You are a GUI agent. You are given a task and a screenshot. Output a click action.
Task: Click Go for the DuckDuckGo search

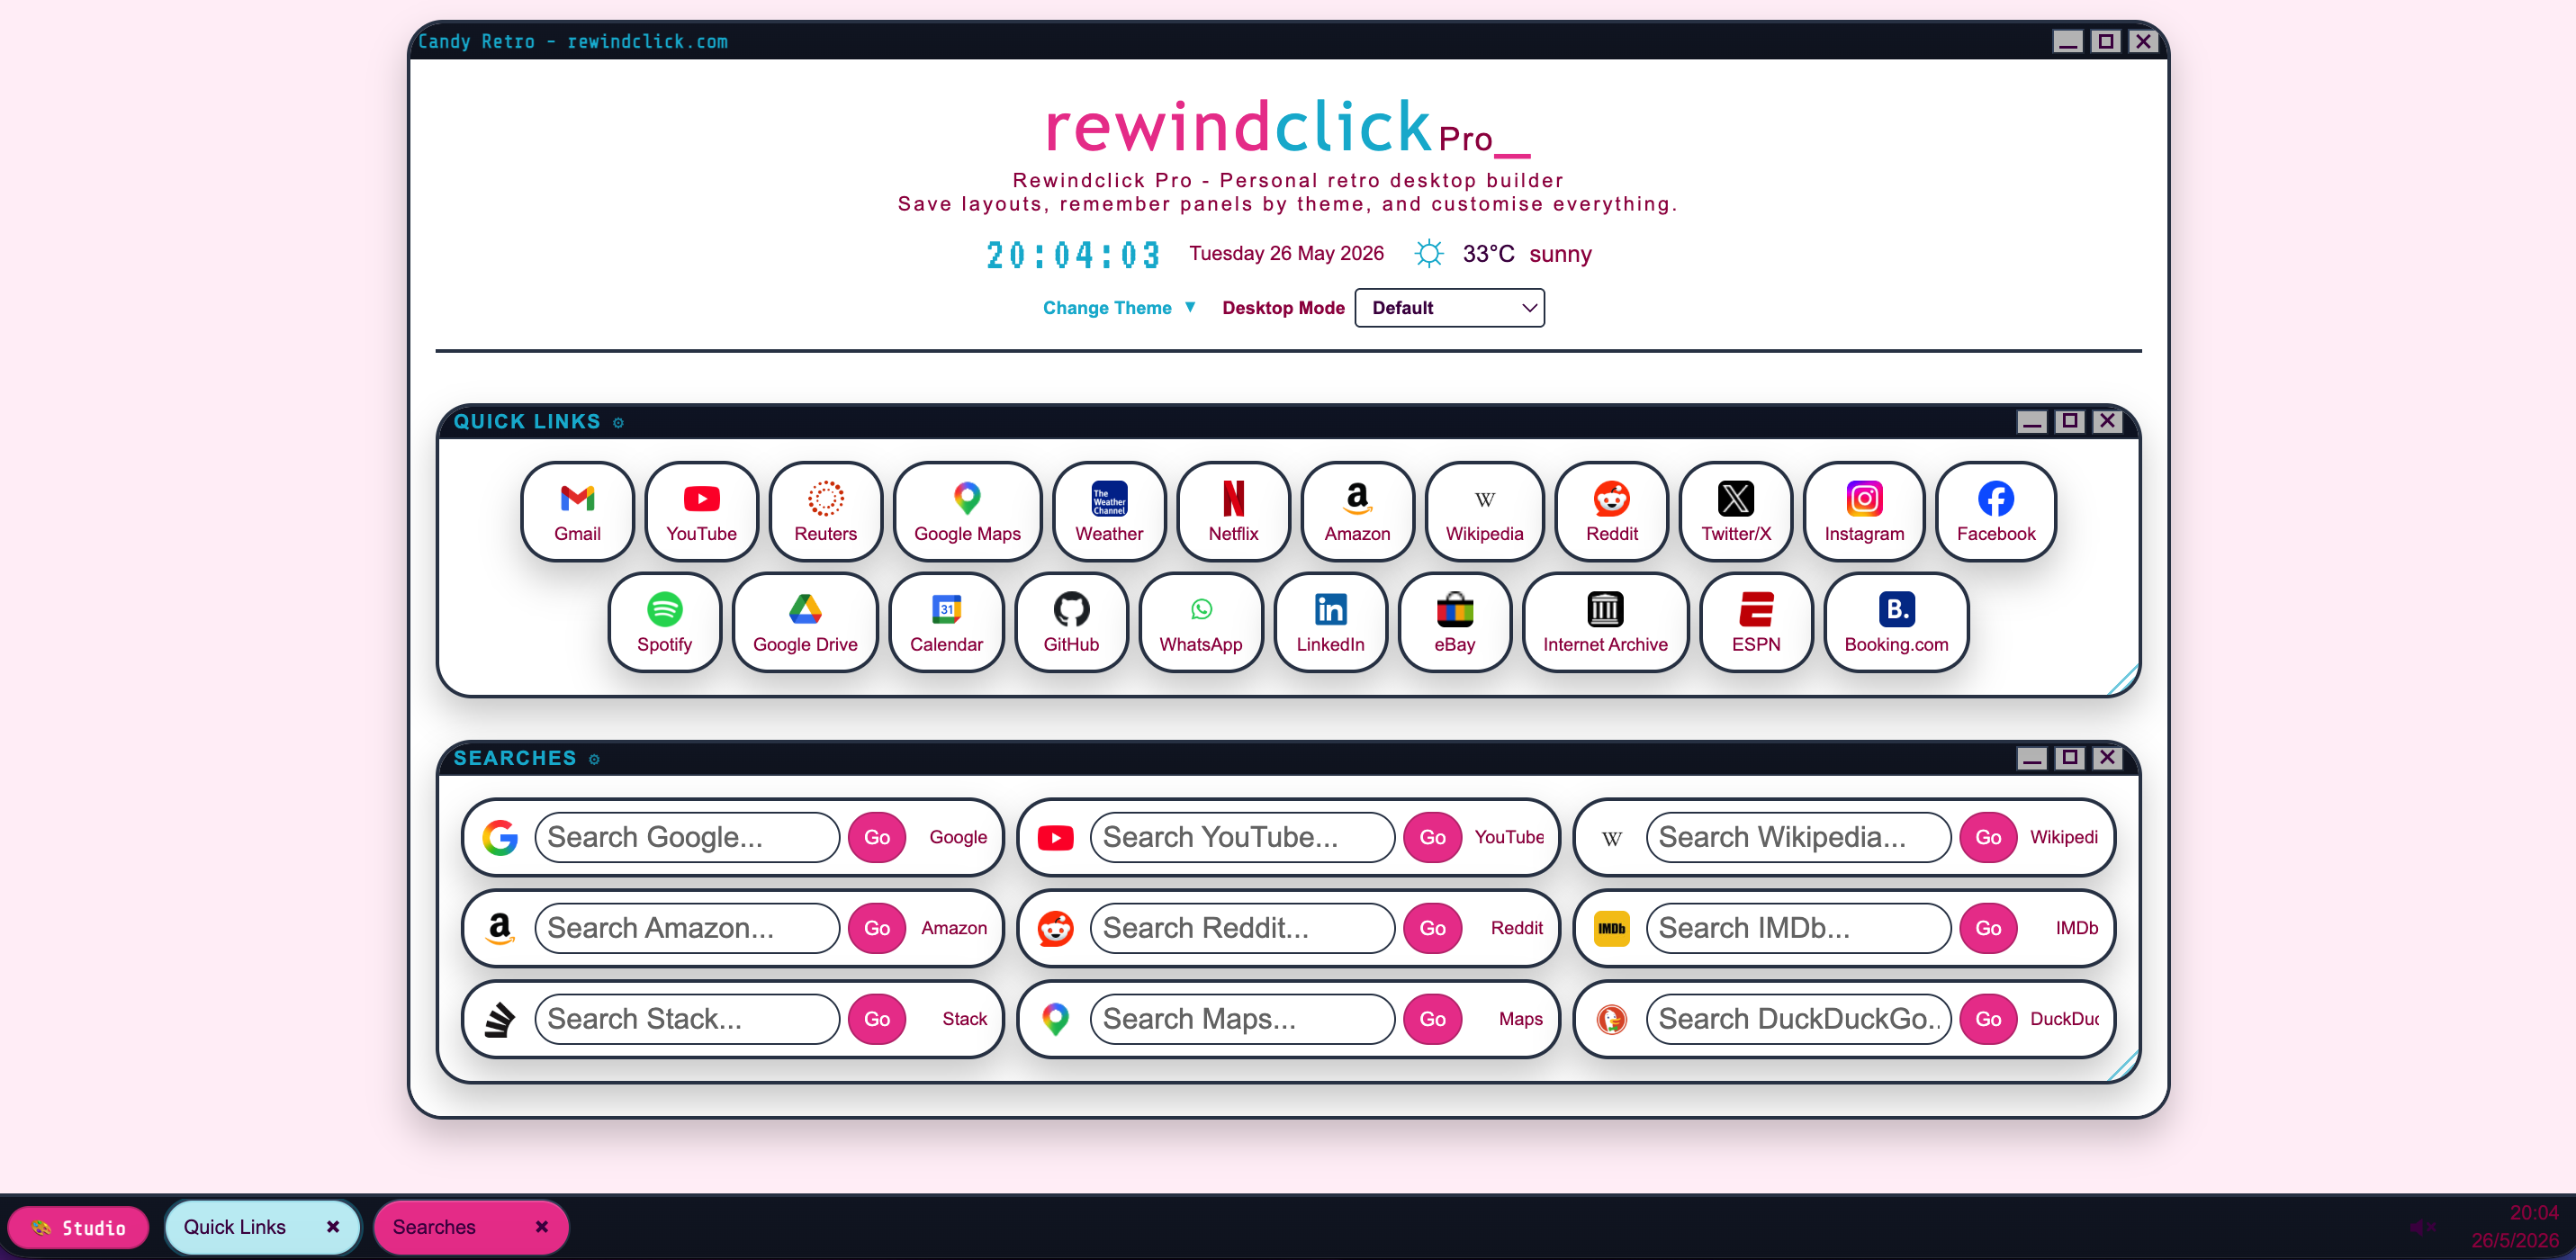[1988, 1019]
